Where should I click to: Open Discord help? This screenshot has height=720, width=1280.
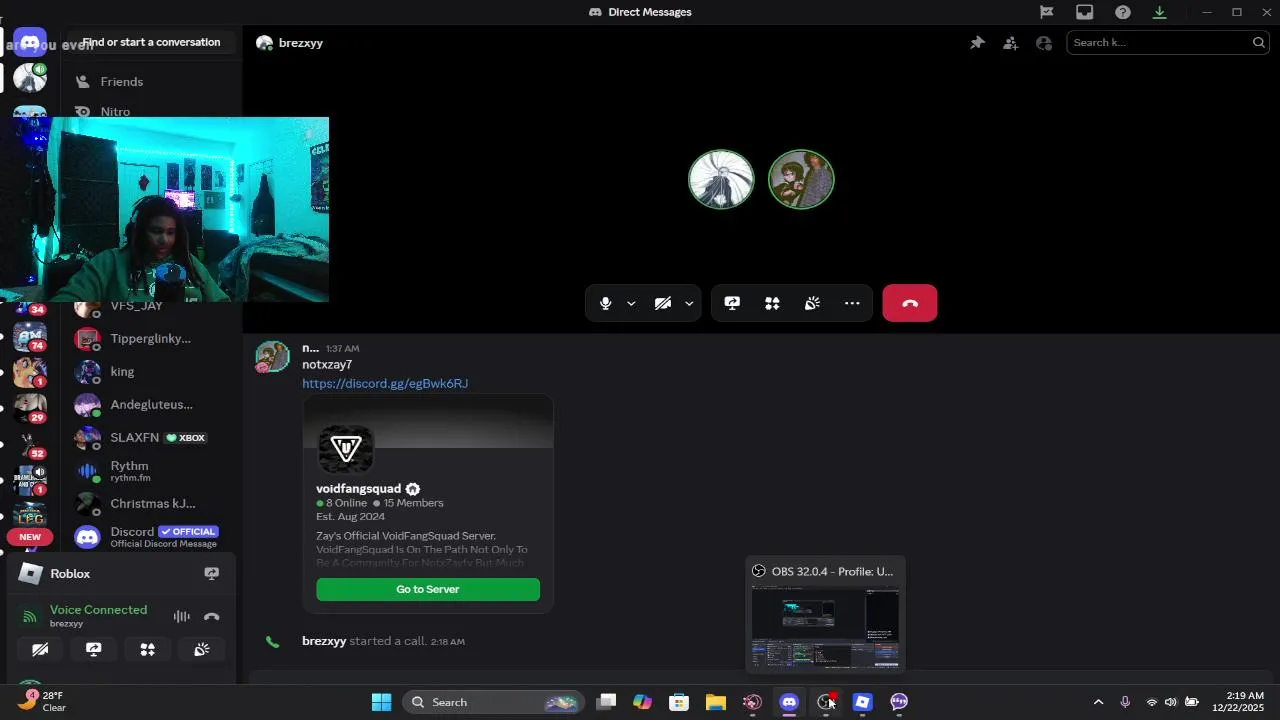coord(1122,12)
